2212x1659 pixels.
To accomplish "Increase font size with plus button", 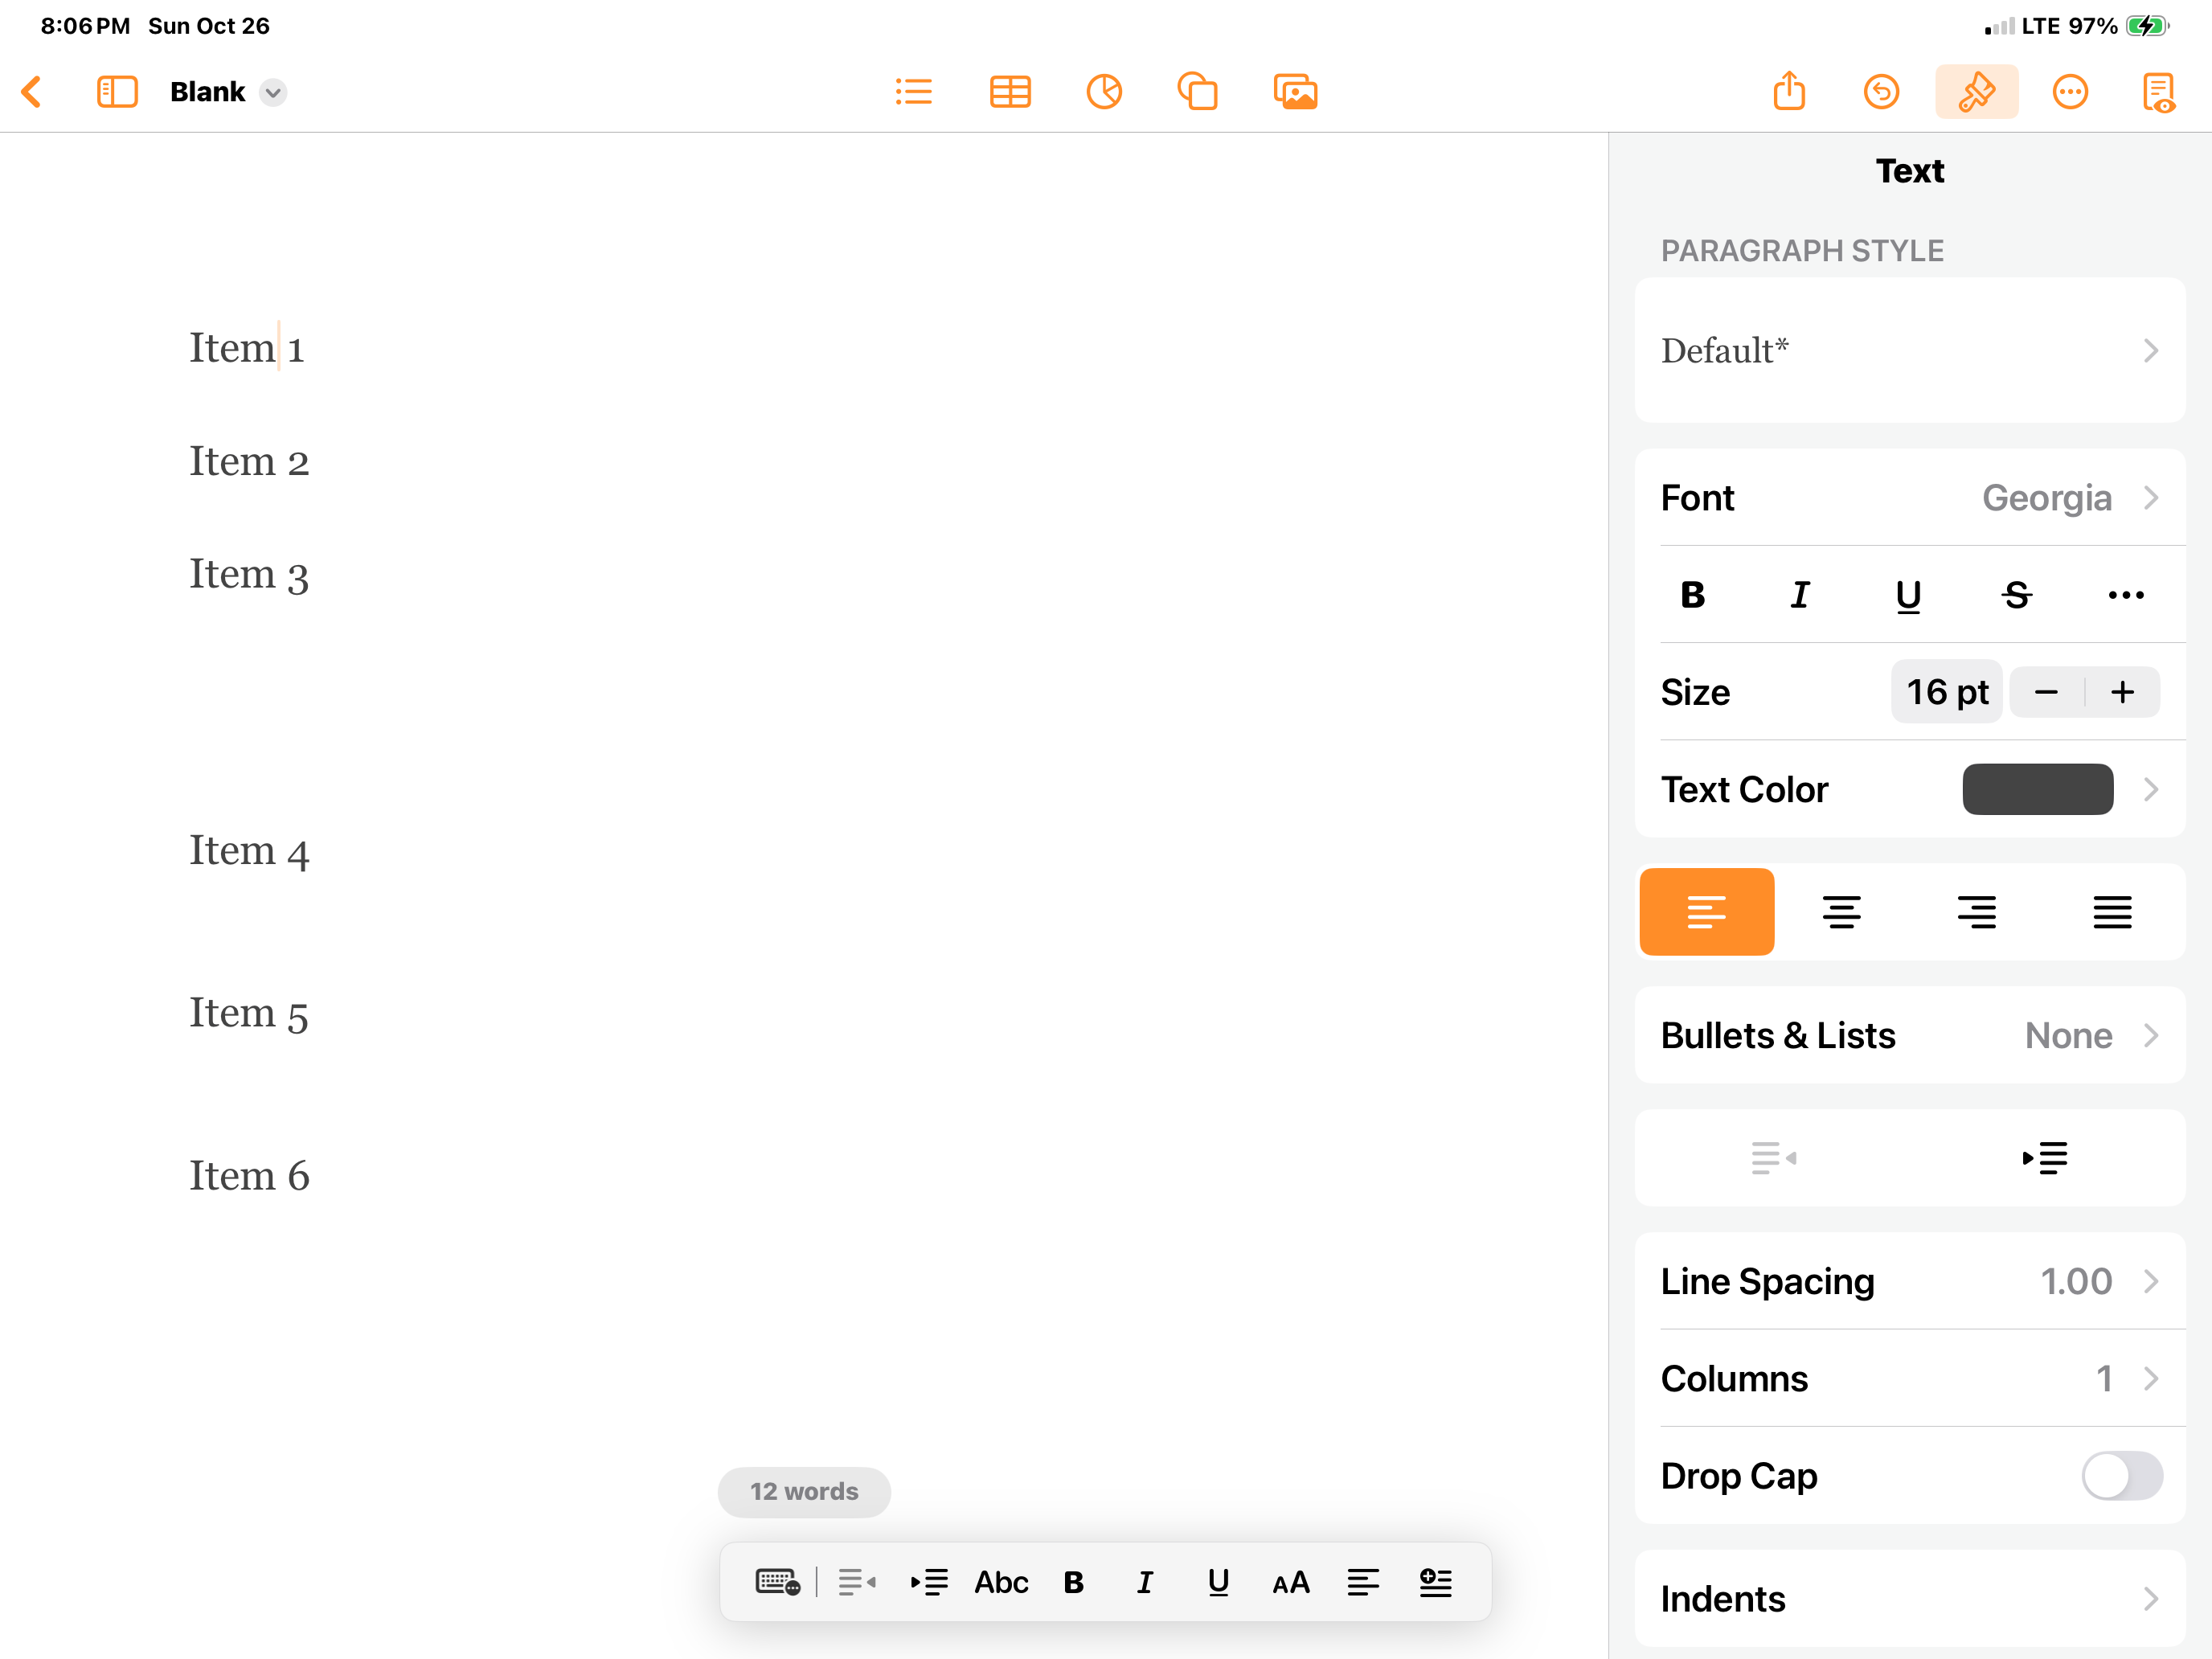I will pos(2122,692).
